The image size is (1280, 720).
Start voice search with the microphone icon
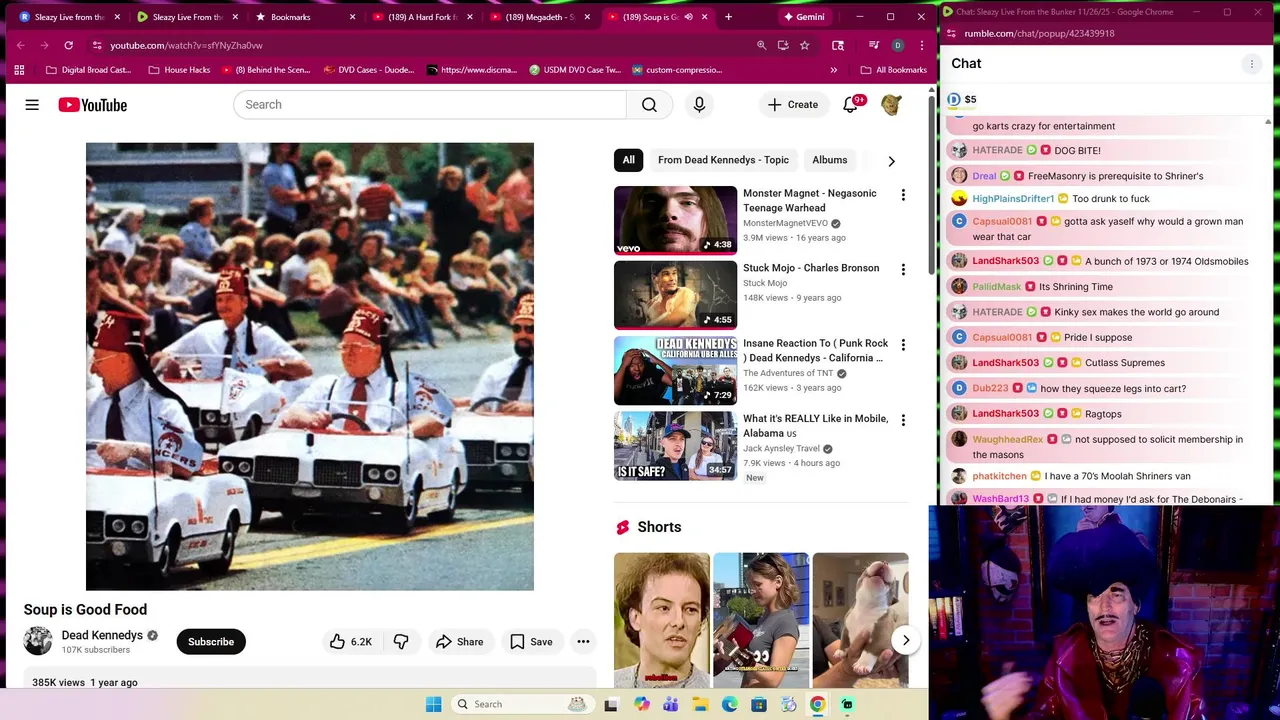[699, 105]
